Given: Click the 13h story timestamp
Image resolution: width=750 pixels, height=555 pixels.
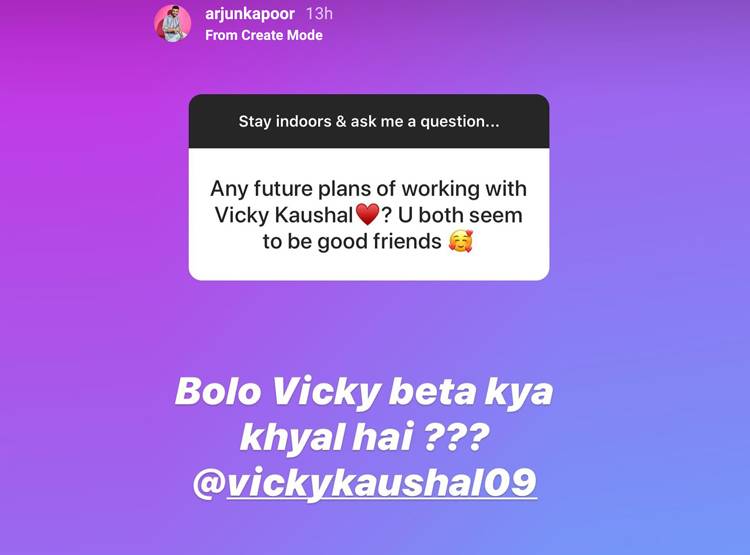Looking at the screenshot, I should coord(319,13).
